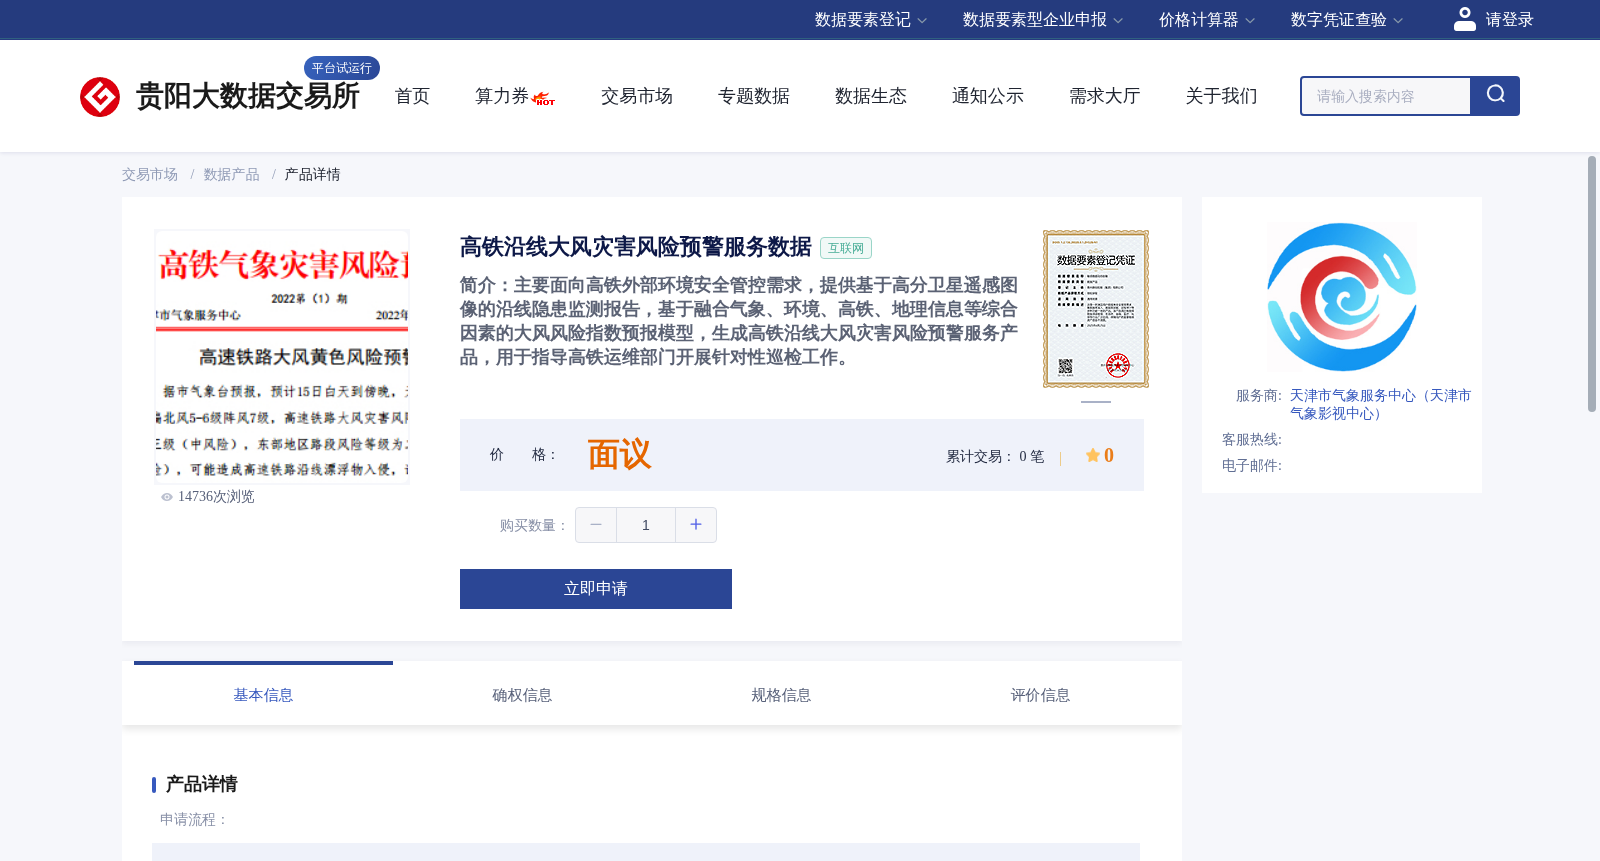This screenshot has width=1600, height=861.
Task: Click the user login avatar icon
Action: 1465,19
